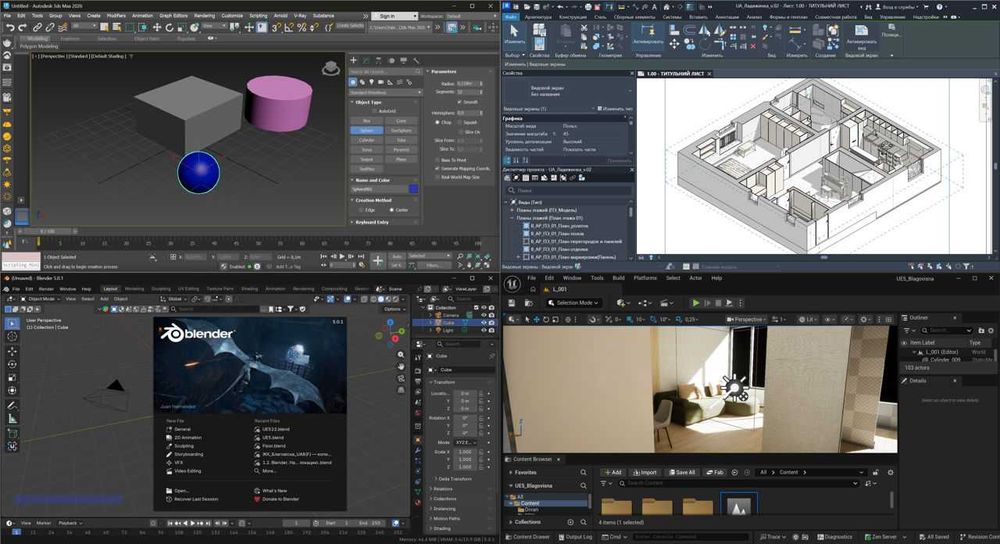Open the Selection Mode dropdown in Unreal
The width and height of the screenshot is (1000, 544).
click(x=575, y=302)
